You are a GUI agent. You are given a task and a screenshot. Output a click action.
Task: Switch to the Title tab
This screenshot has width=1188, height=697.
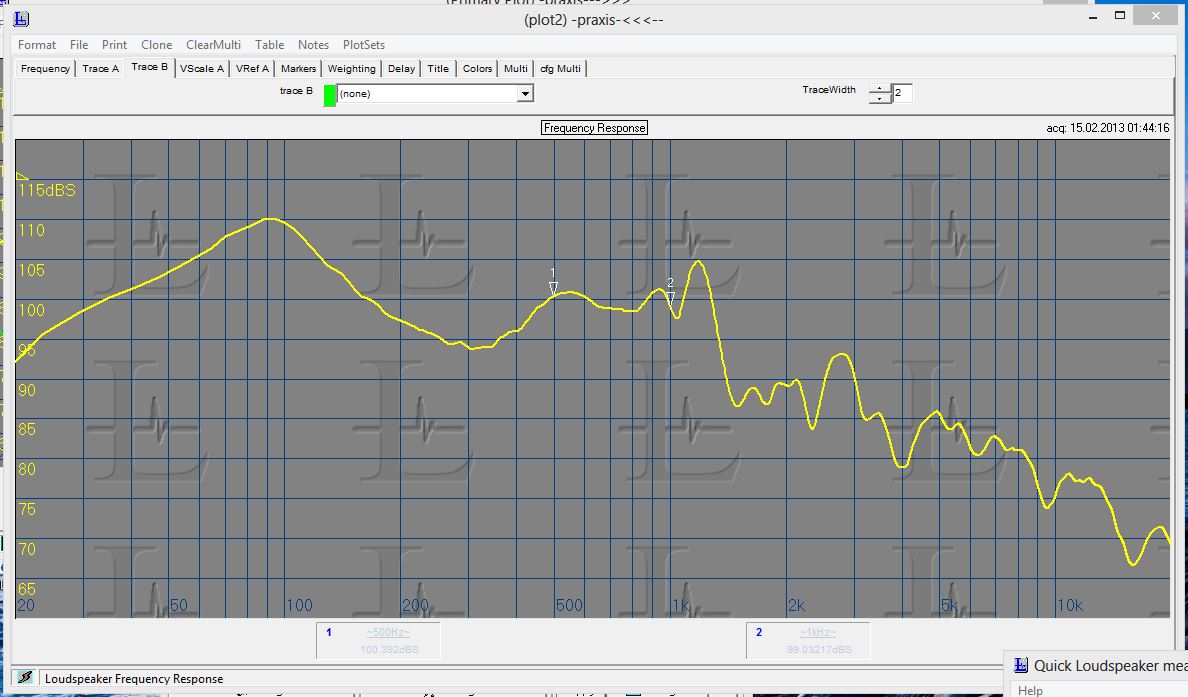click(438, 68)
